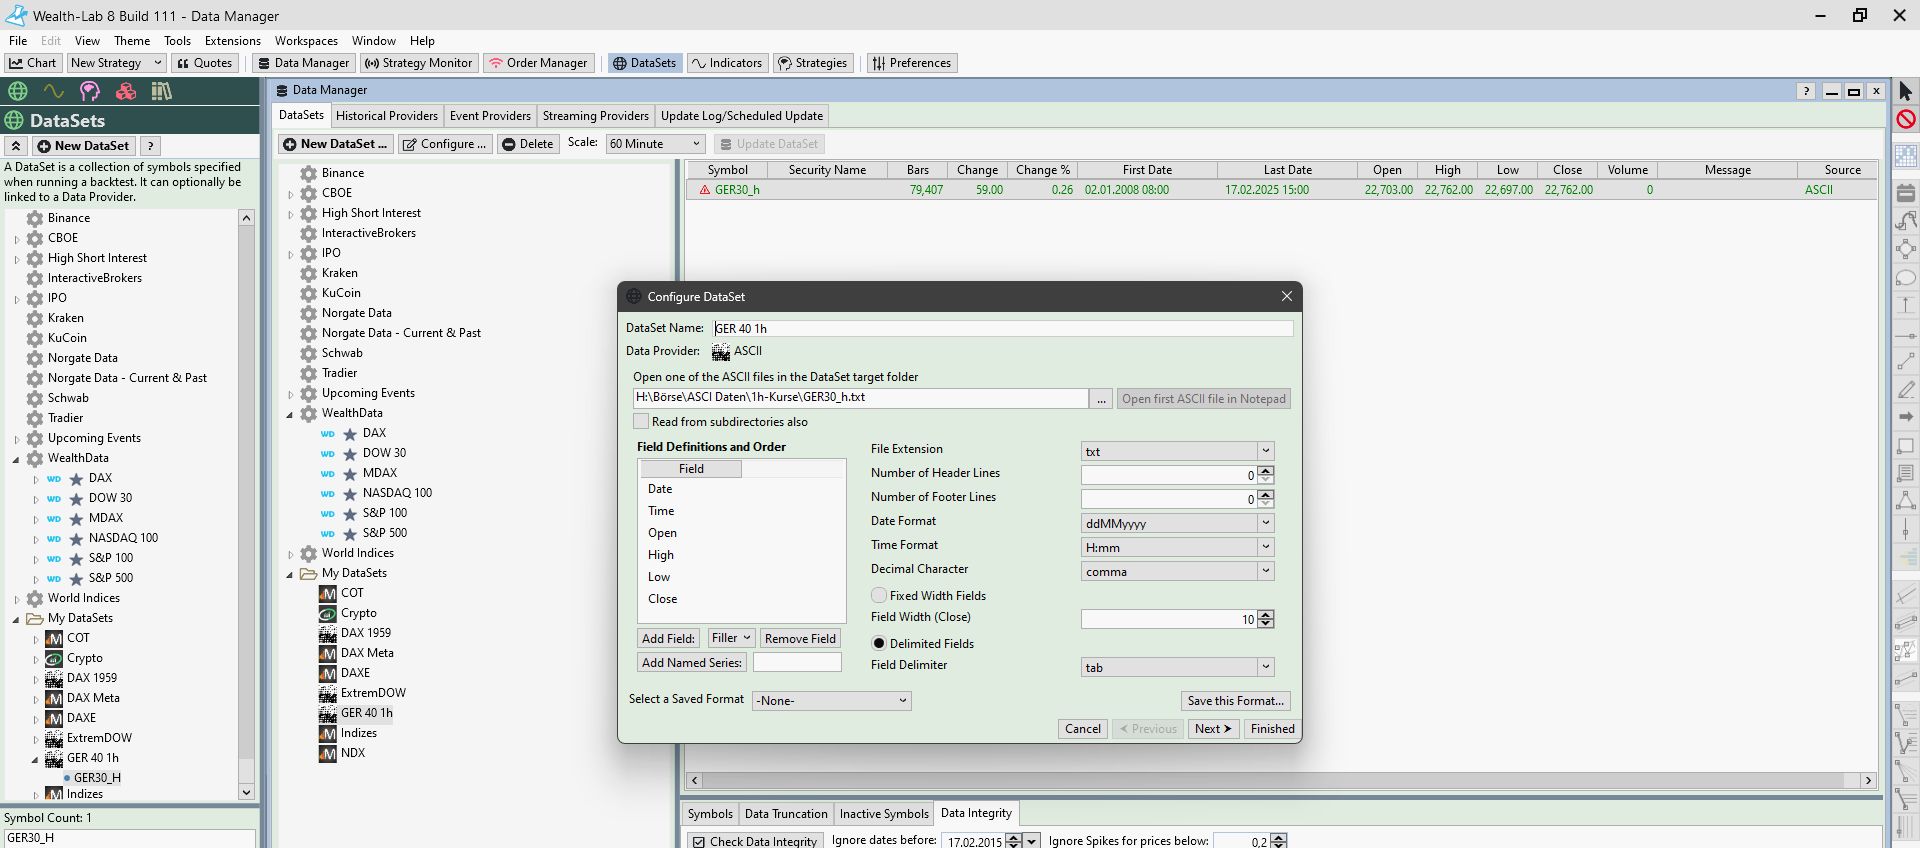The height and width of the screenshot is (848, 1920).
Task: Select the pointer cursor tool on right toolbar
Action: click(1905, 92)
